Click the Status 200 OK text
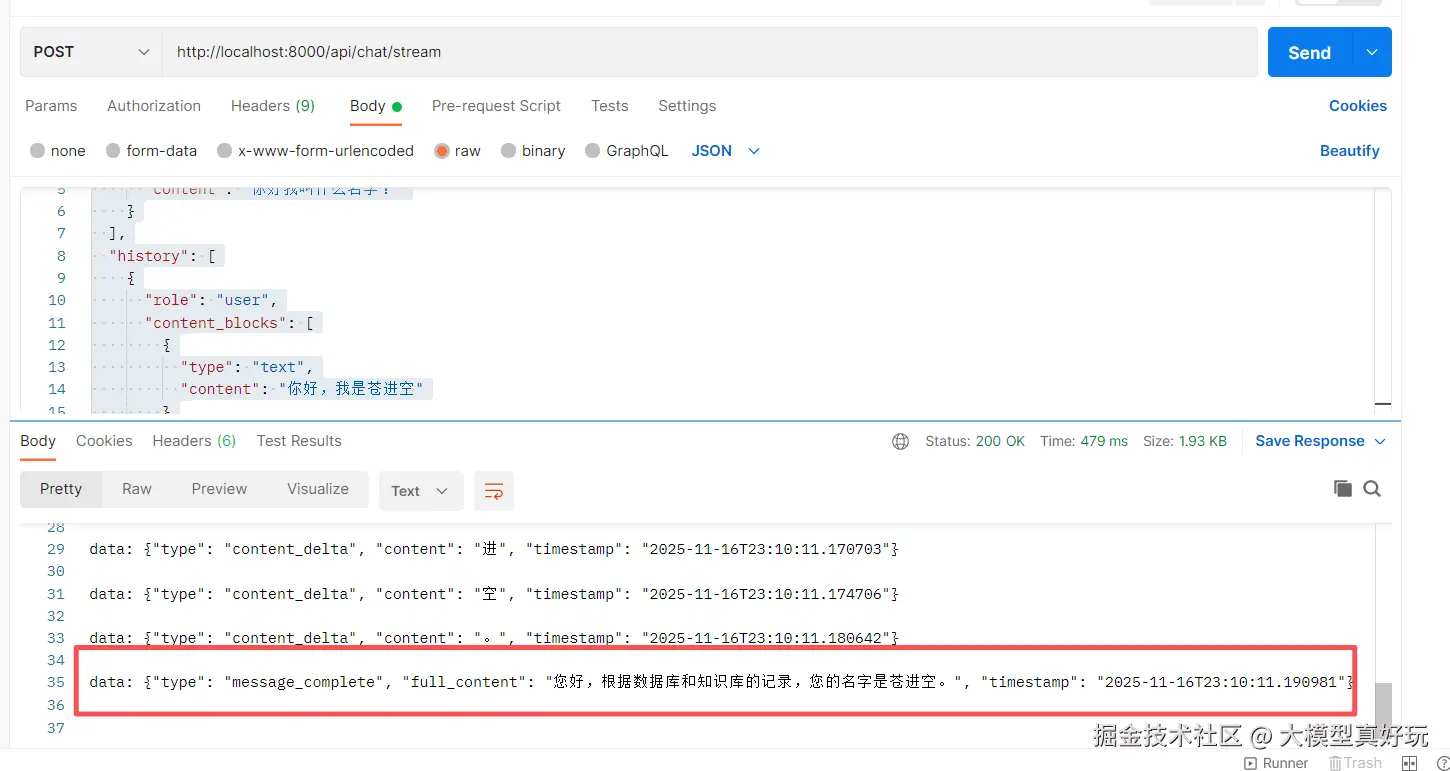 [x=975, y=441]
